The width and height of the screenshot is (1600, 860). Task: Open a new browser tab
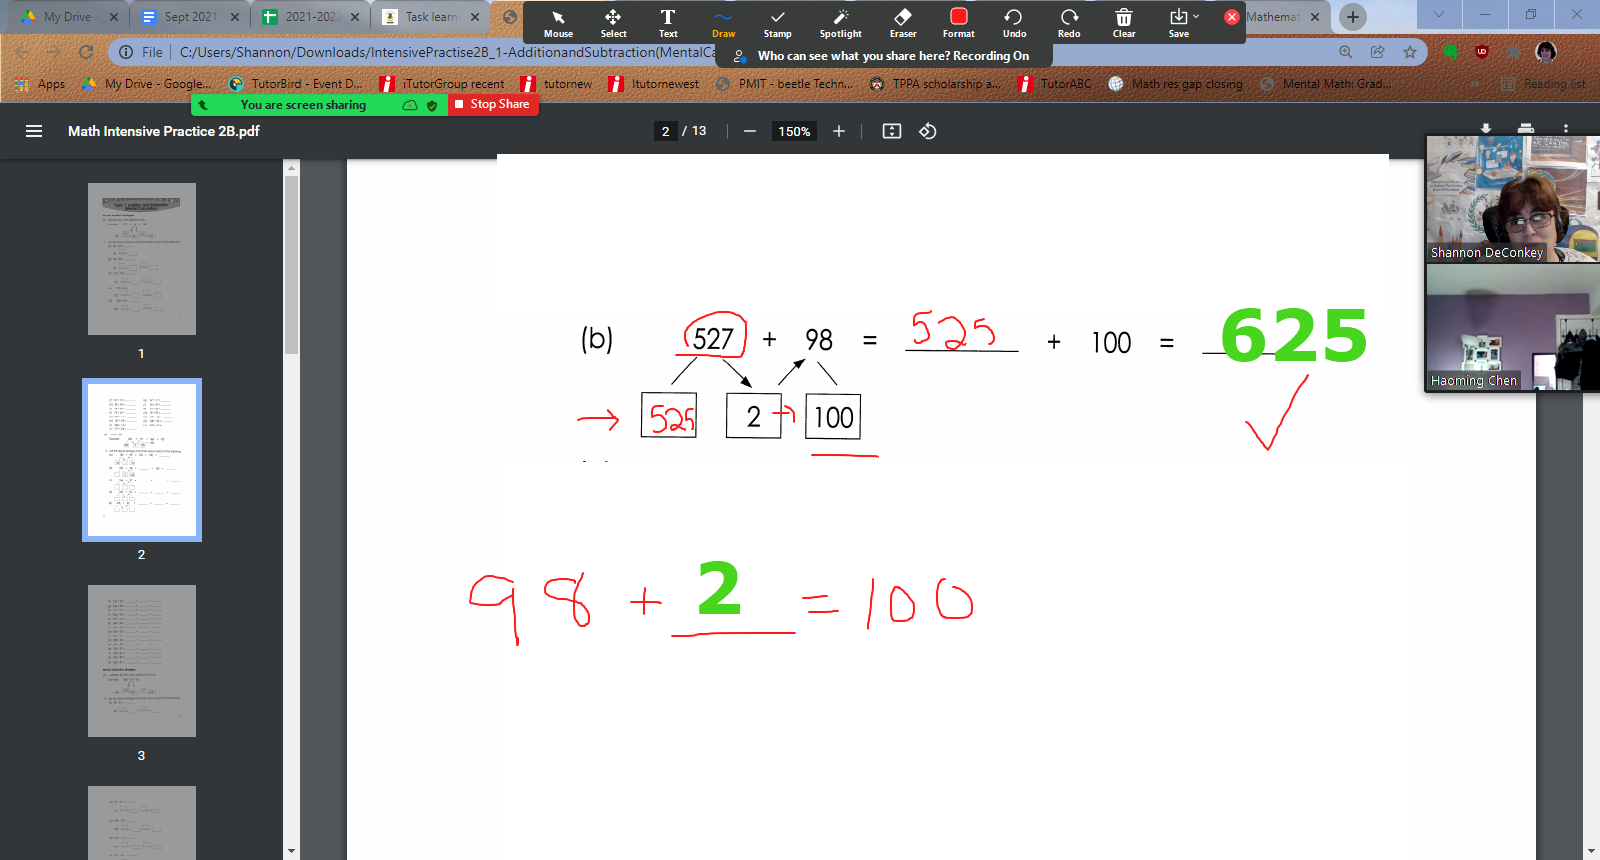pos(1353,17)
